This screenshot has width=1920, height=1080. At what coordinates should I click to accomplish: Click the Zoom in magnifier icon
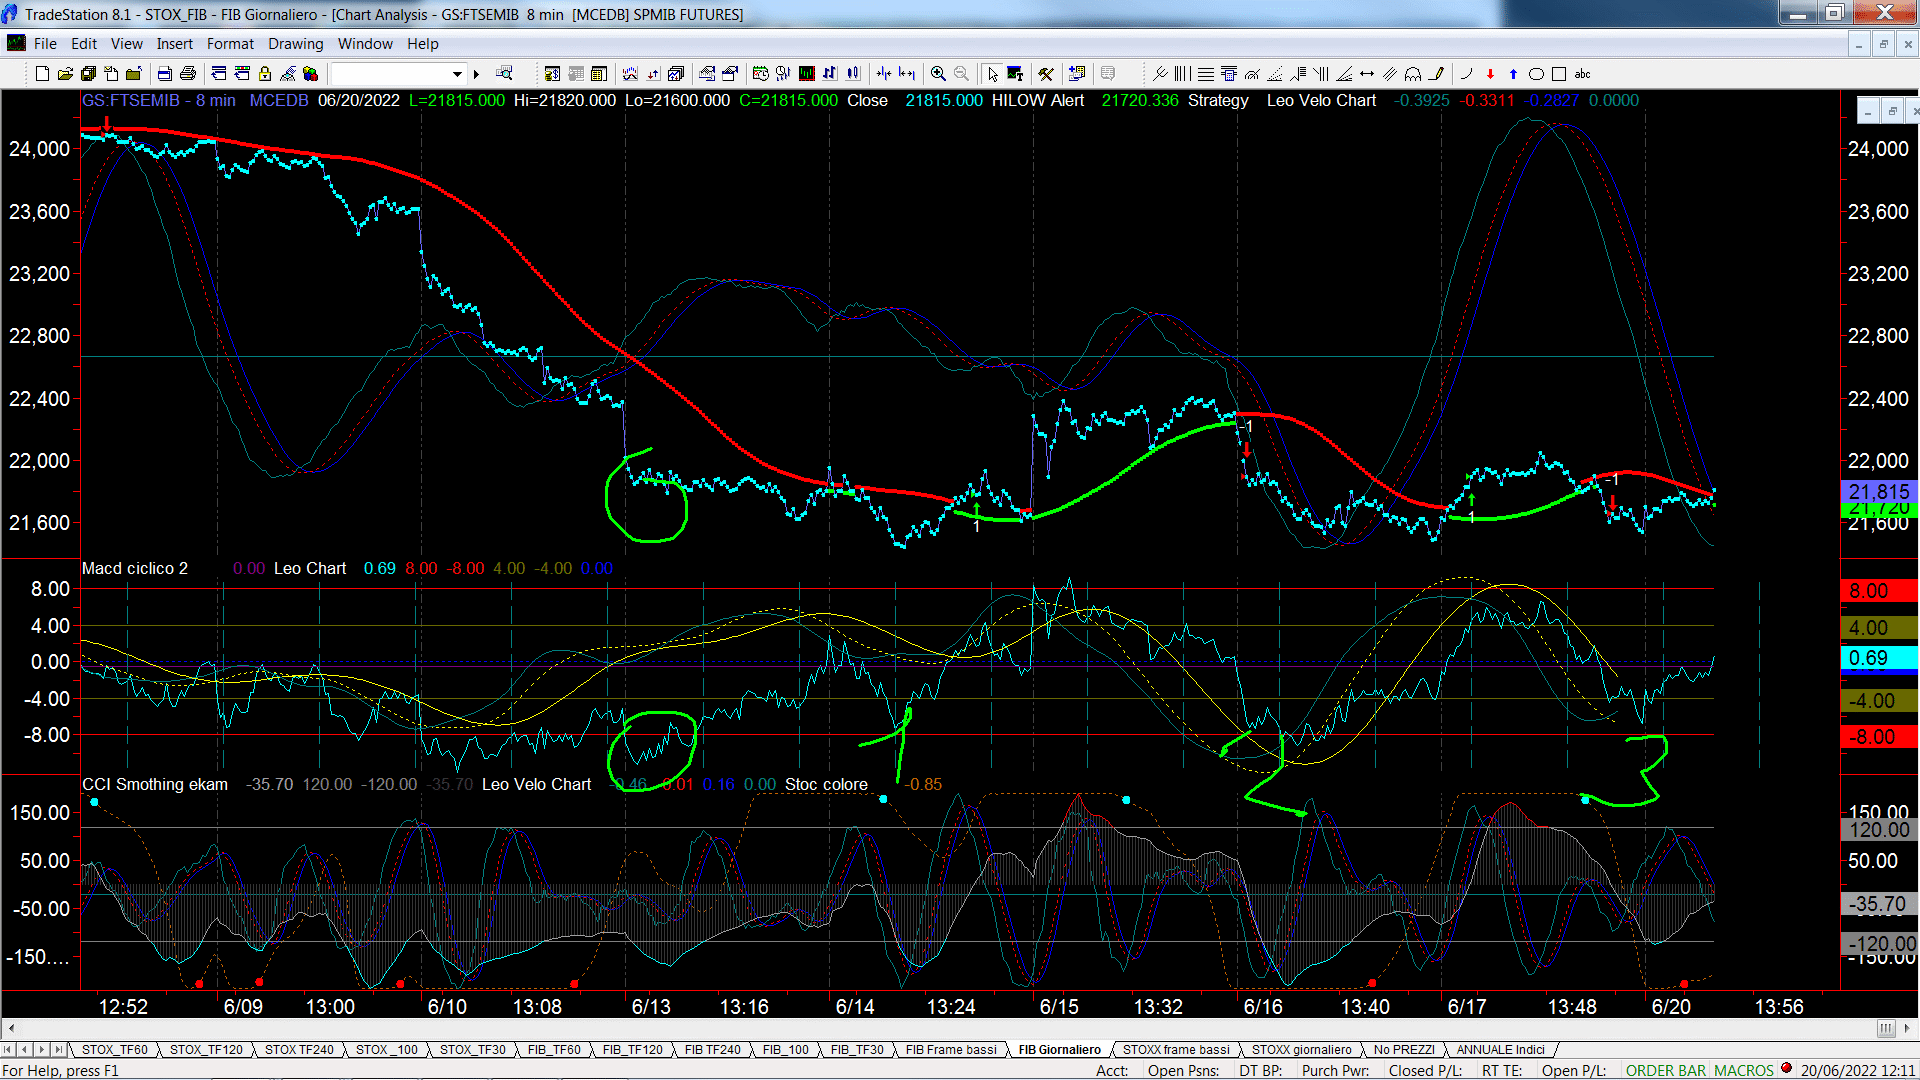point(938,74)
